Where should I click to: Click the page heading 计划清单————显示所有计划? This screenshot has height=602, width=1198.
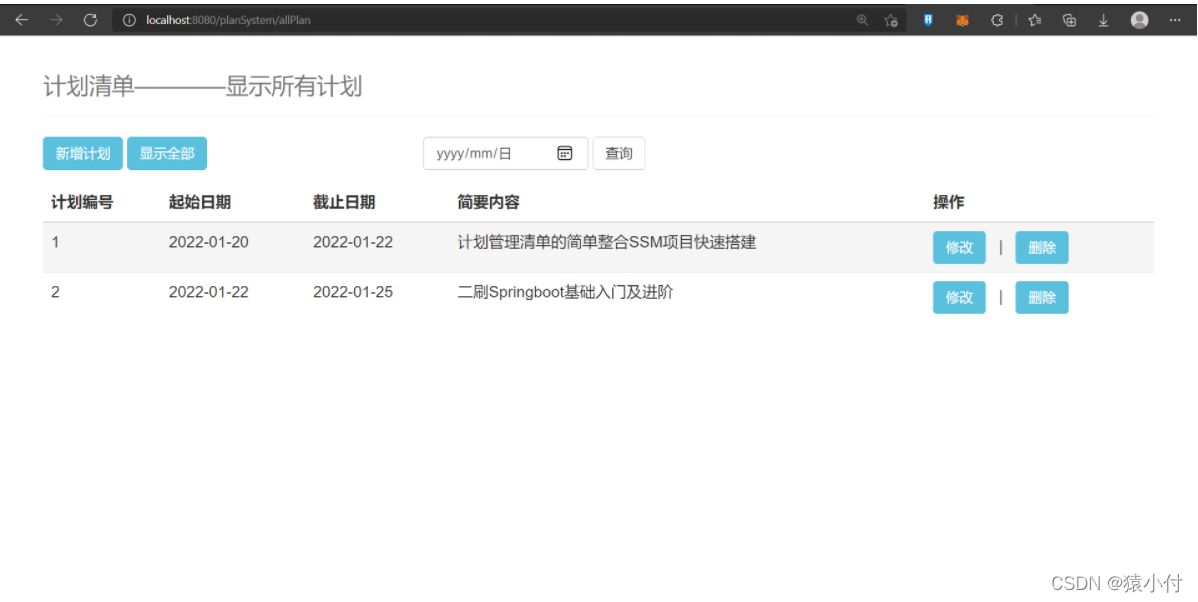point(202,86)
